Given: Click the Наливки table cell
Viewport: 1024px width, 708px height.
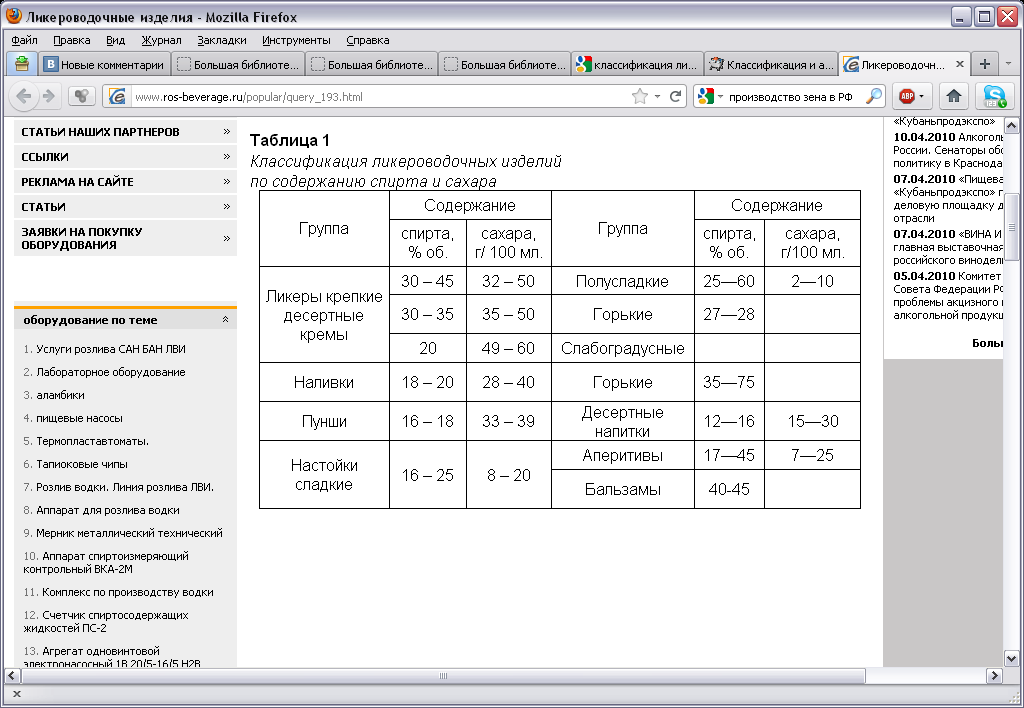Looking at the screenshot, I should (x=324, y=382).
